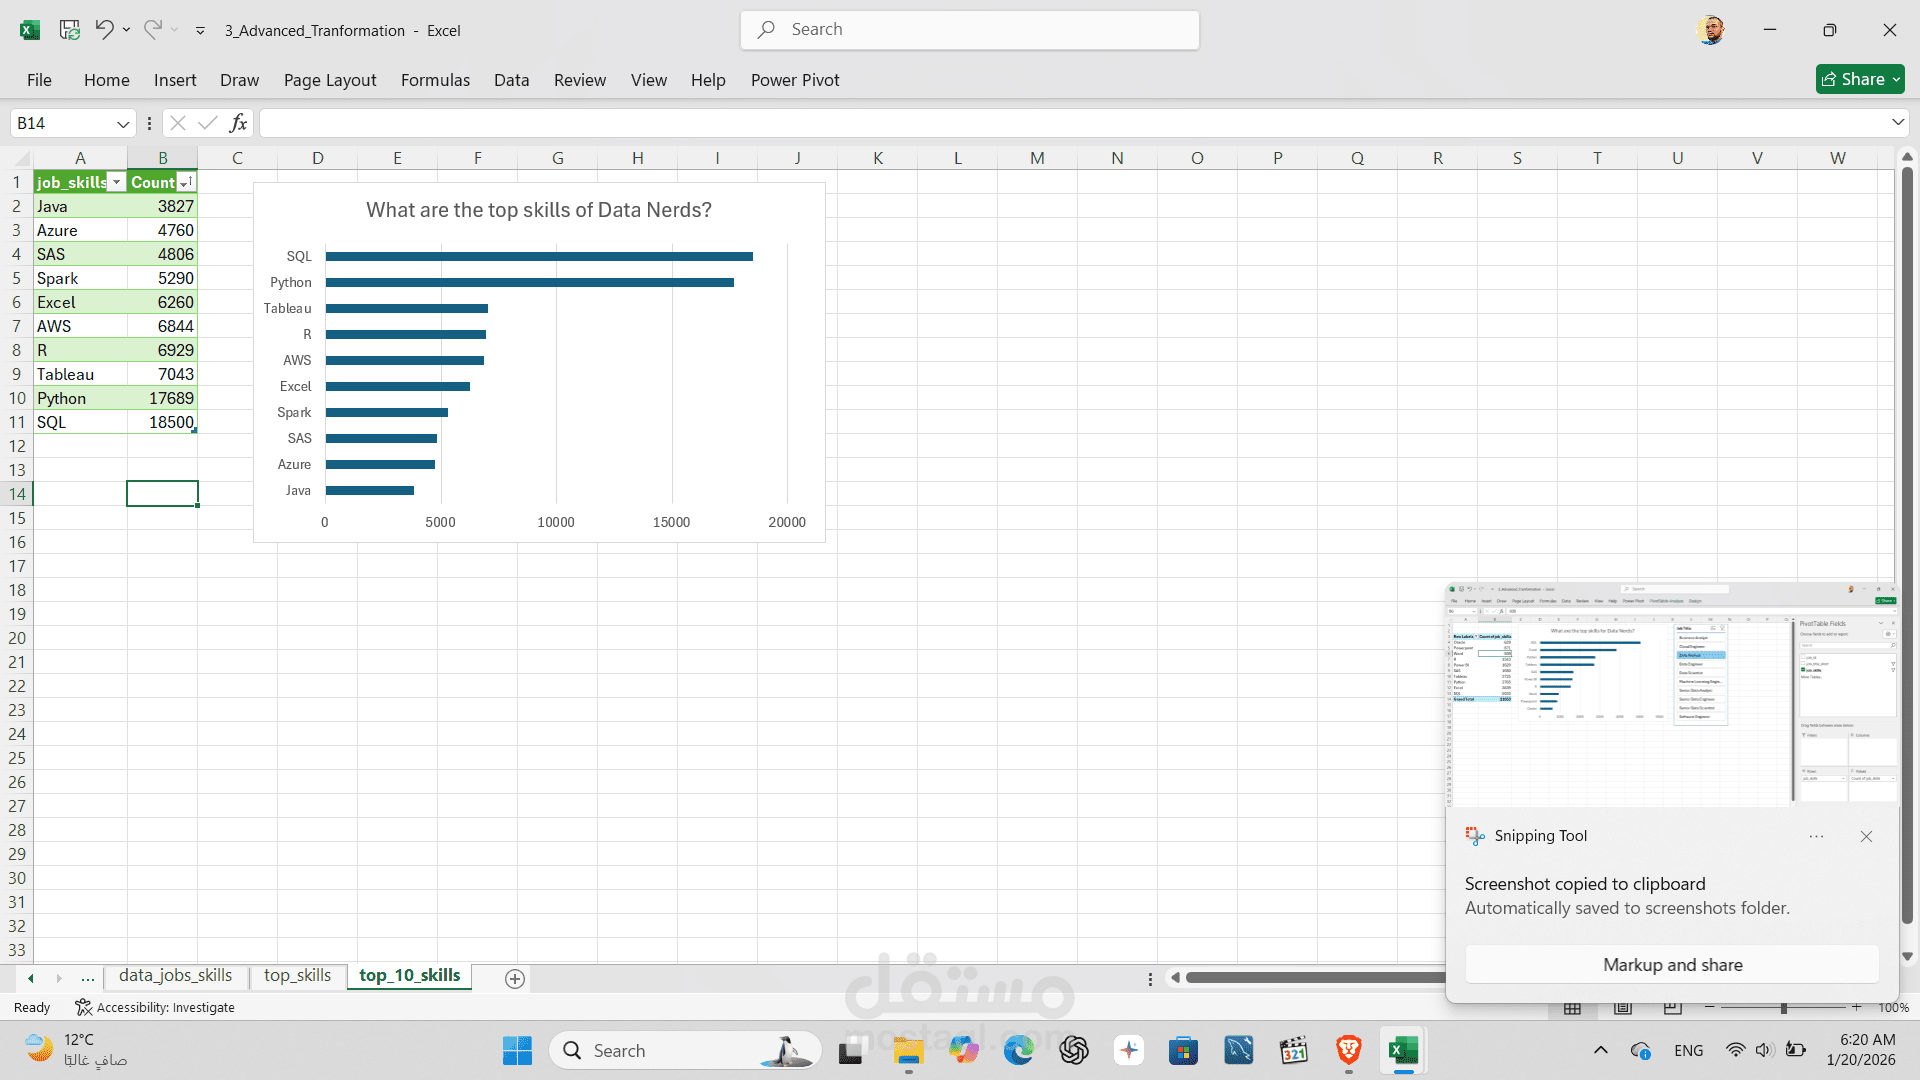Switch to the data_jobs_skills sheet tab
This screenshot has height=1080, width=1920.
[x=175, y=976]
